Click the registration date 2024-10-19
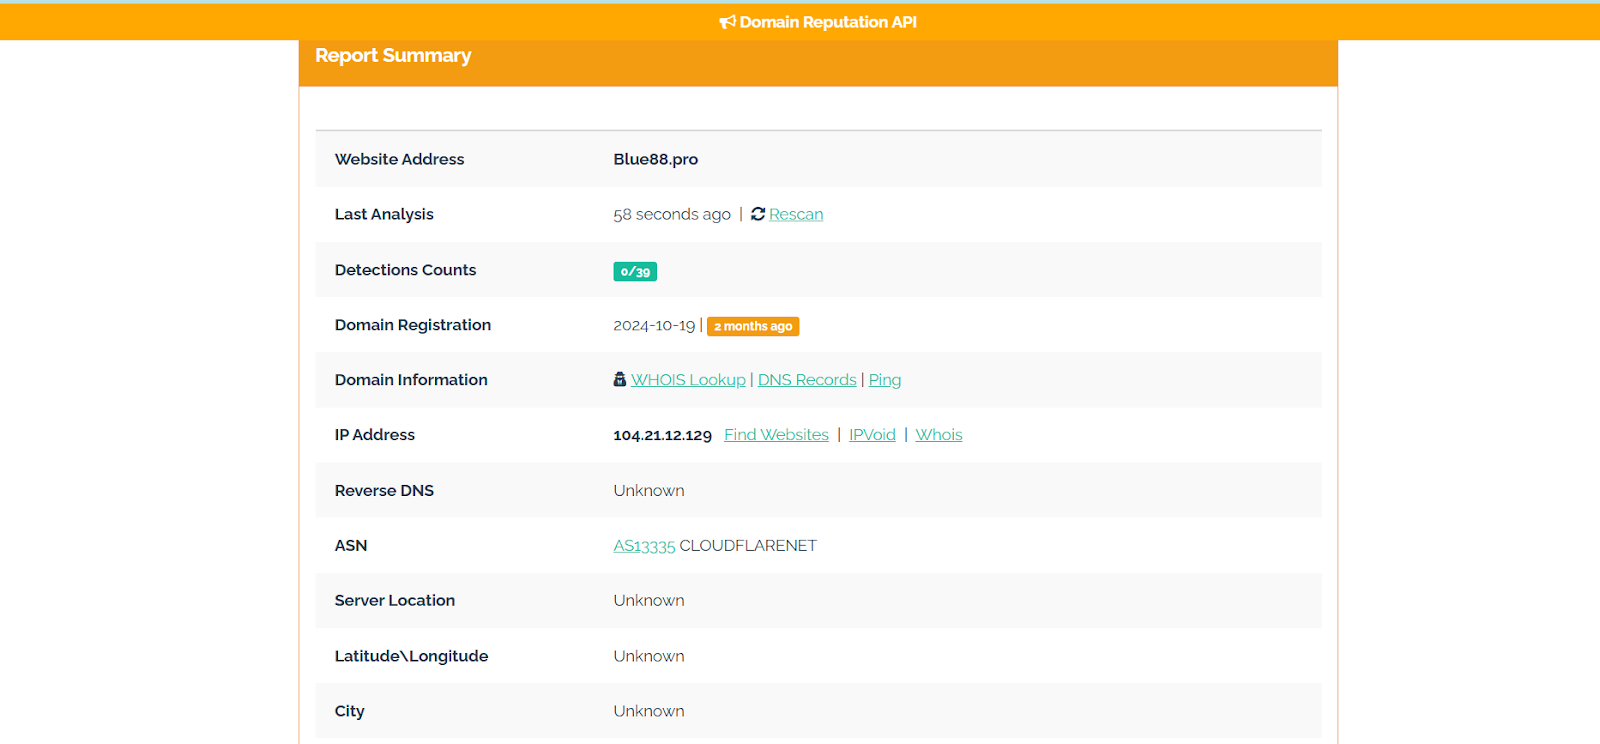 coord(654,325)
